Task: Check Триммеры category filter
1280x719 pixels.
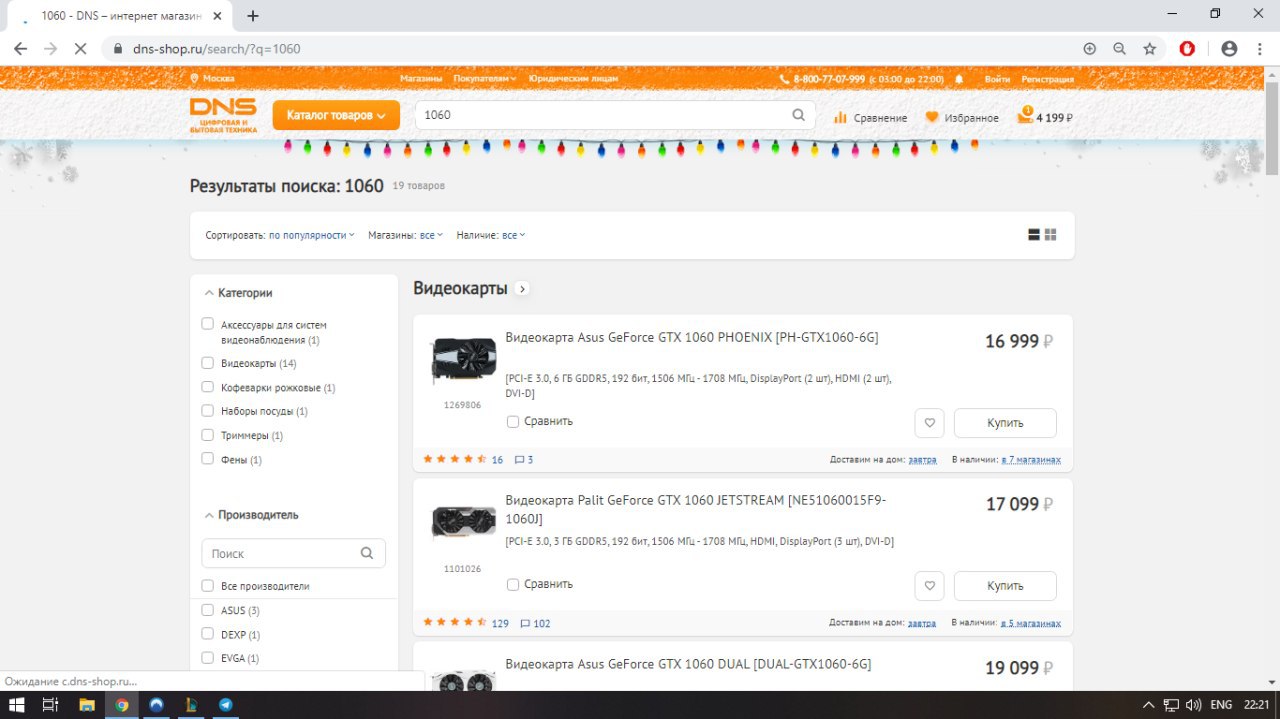Action: pyautogui.click(x=207, y=435)
